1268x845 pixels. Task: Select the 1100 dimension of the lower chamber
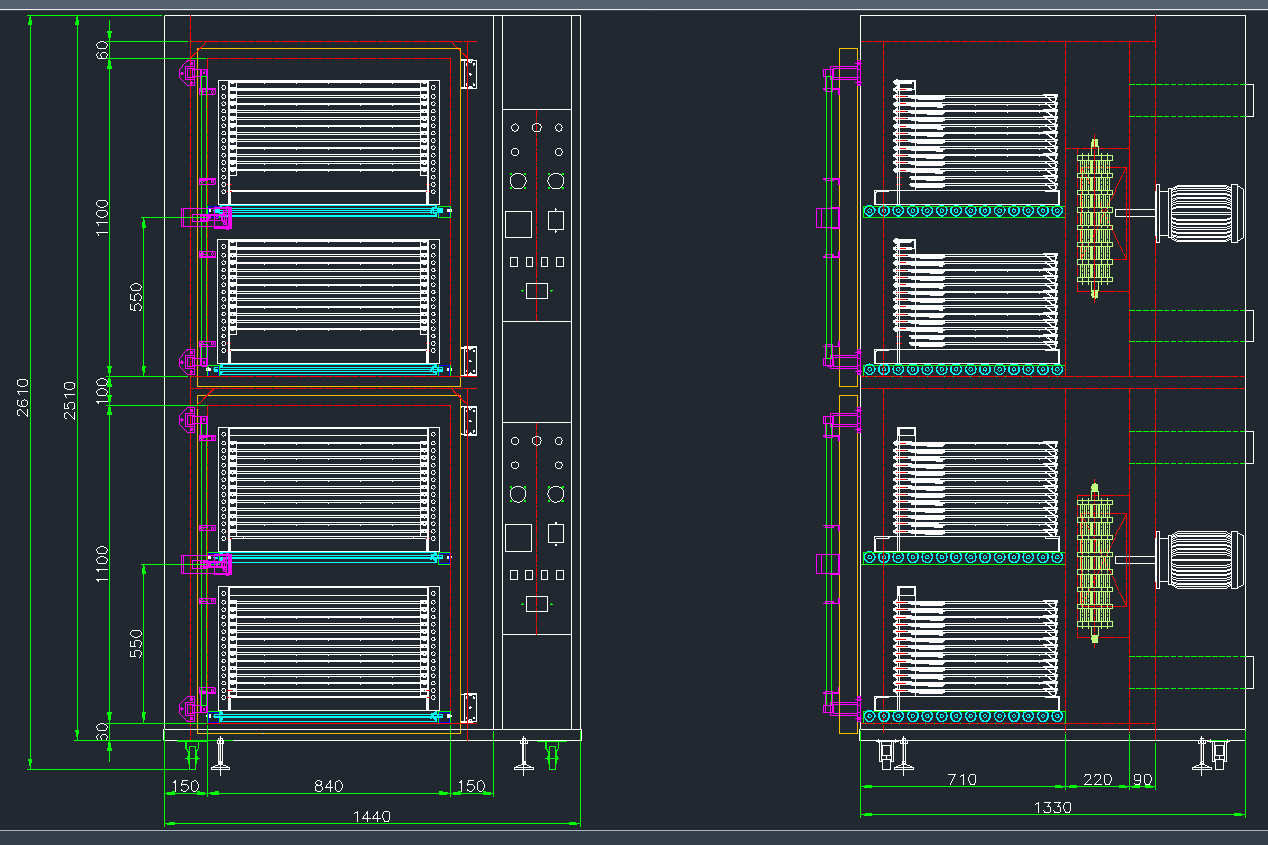coord(102,565)
